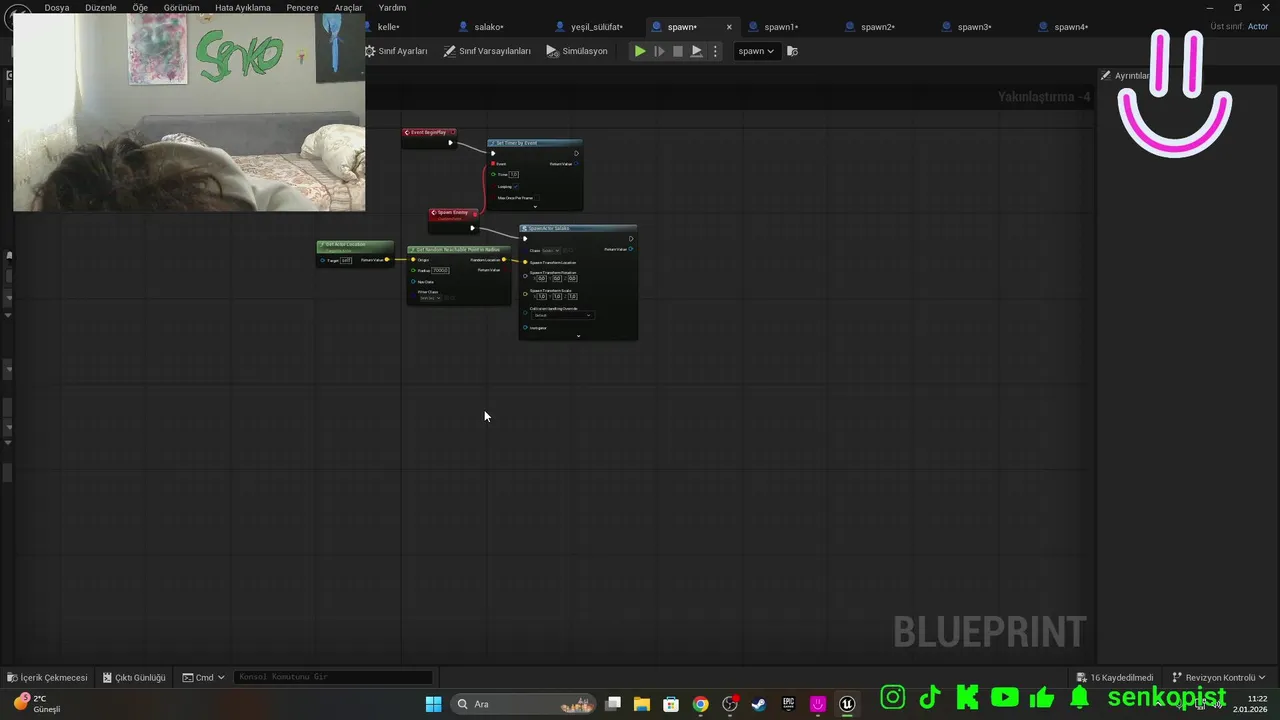Click the taskbar Ara search box
This screenshot has height=720, width=1280.
pyautogui.click(x=525, y=704)
